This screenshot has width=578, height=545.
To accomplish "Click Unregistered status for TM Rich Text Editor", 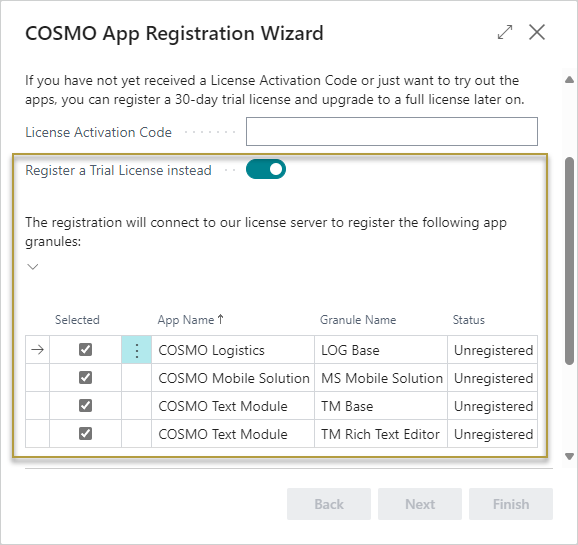I will (x=493, y=434).
